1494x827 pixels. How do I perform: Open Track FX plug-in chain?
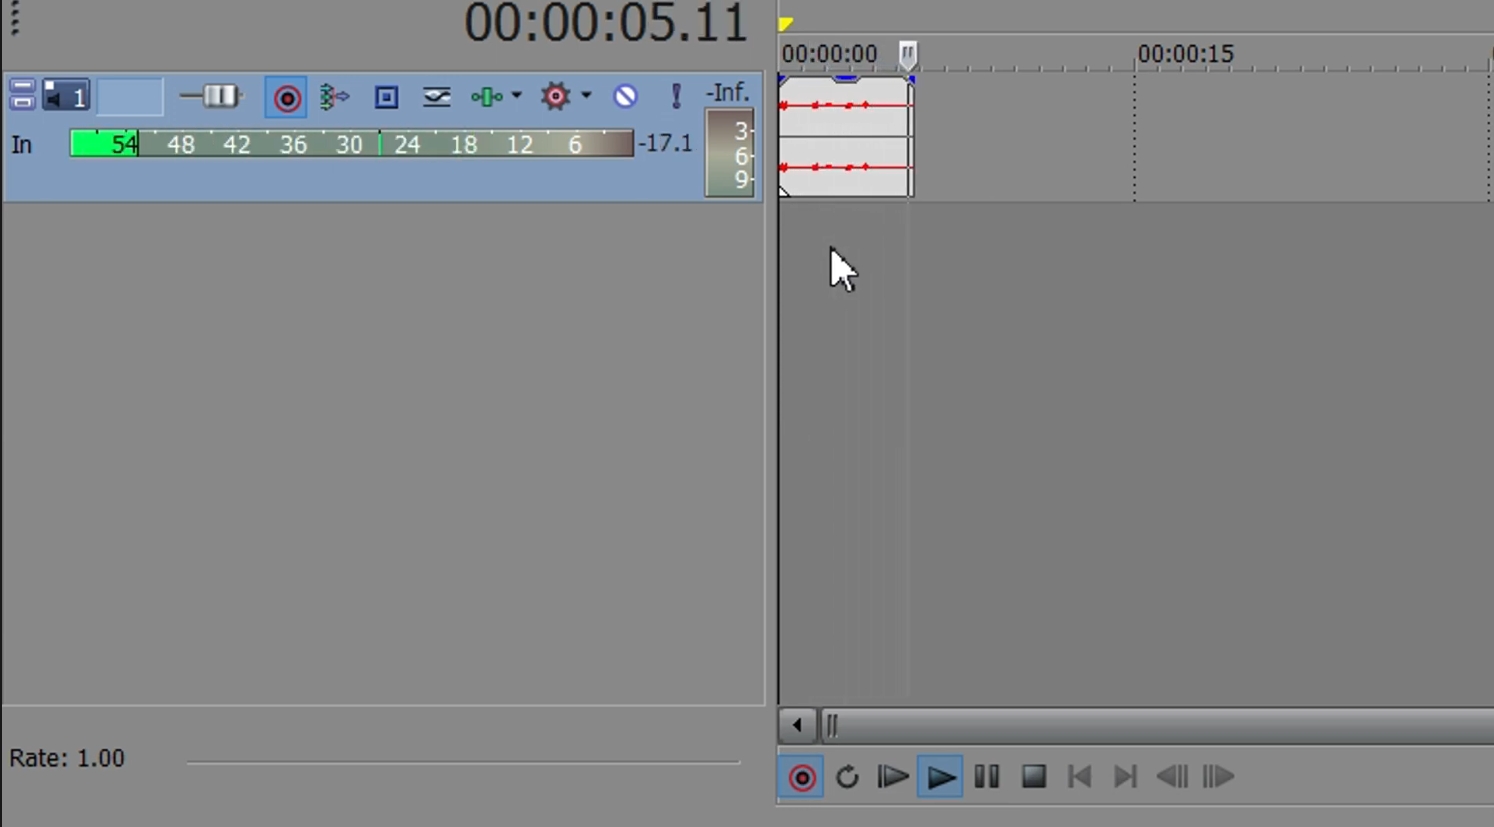click(x=436, y=97)
